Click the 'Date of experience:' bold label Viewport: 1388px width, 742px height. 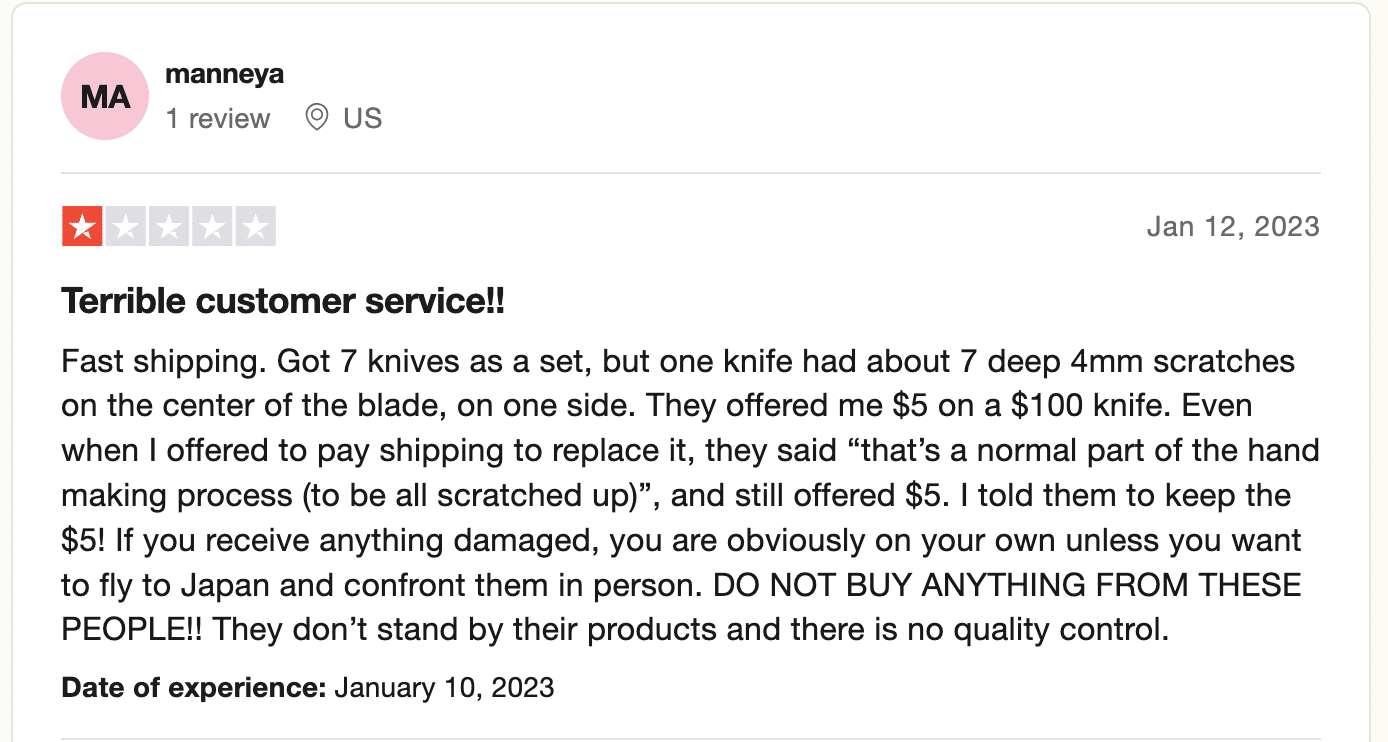pos(194,688)
